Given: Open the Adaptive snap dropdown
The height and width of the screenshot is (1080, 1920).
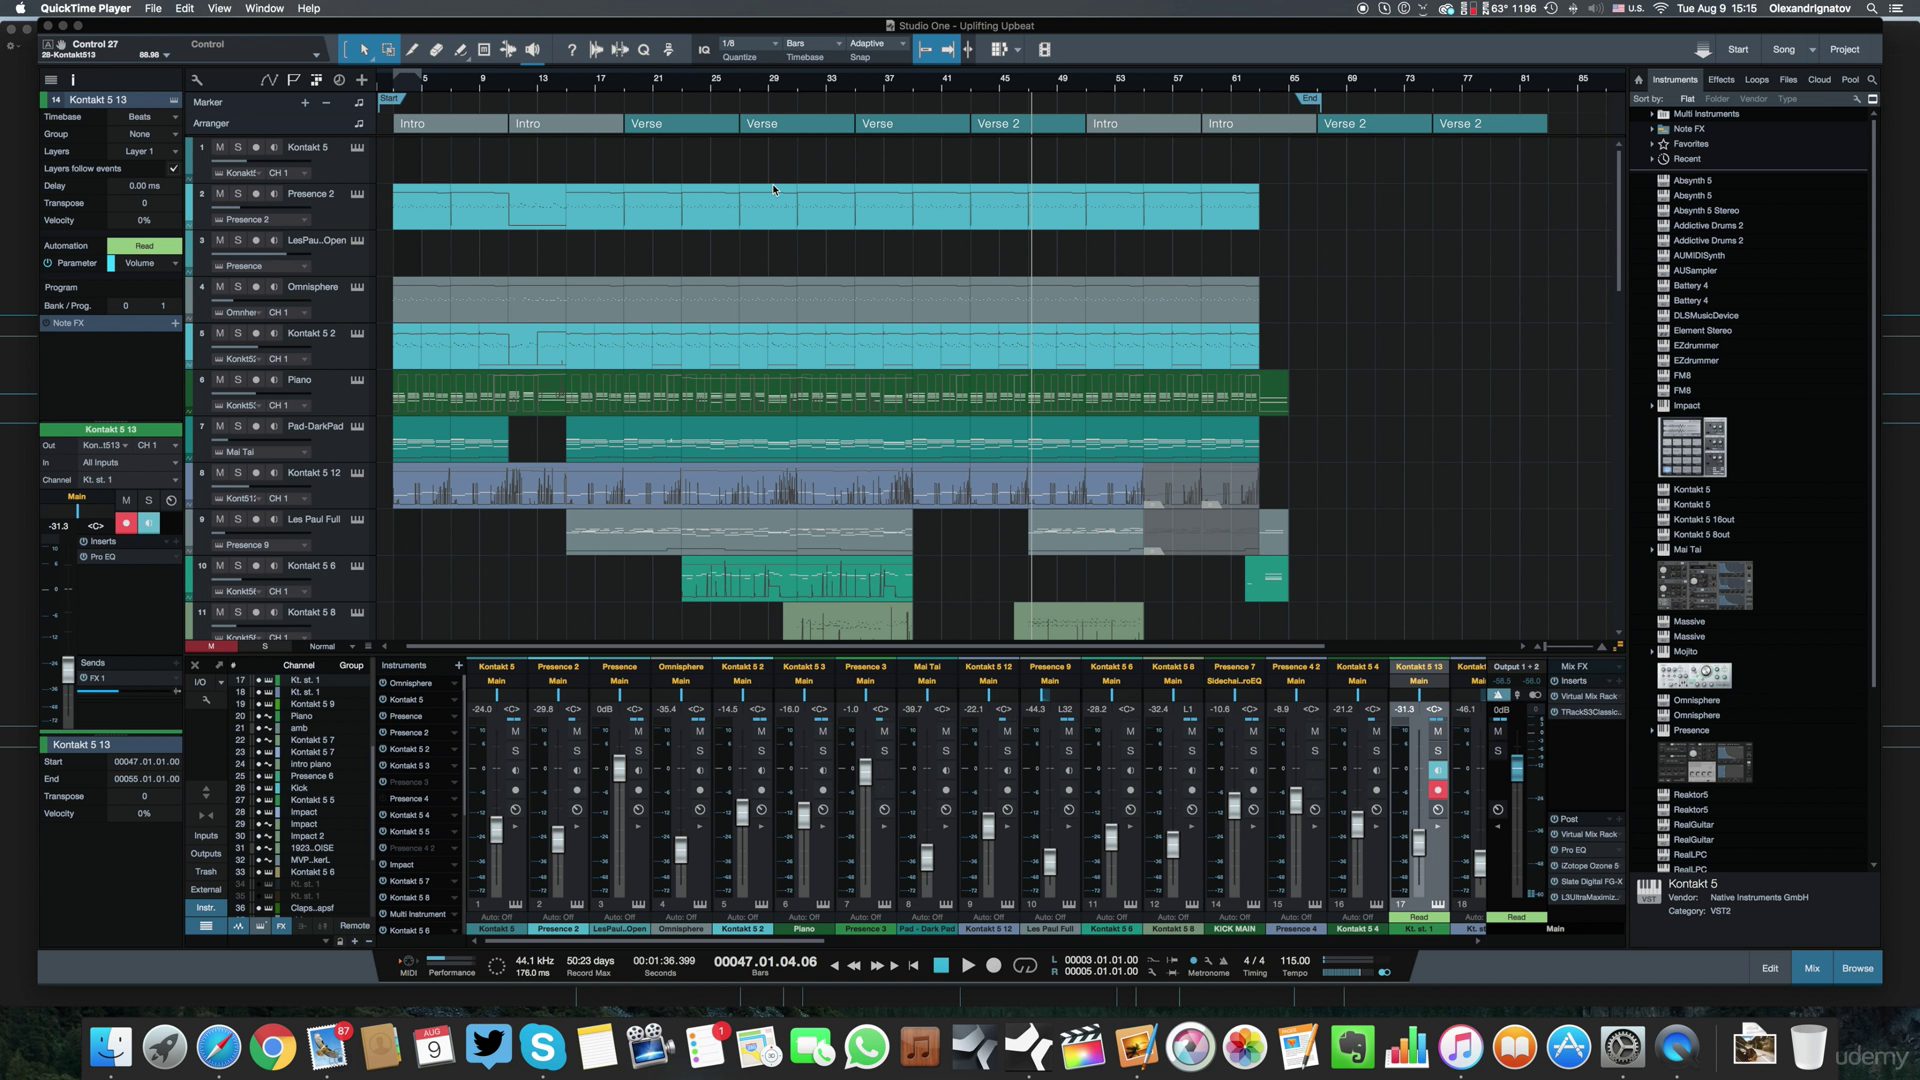Looking at the screenshot, I should [878, 44].
